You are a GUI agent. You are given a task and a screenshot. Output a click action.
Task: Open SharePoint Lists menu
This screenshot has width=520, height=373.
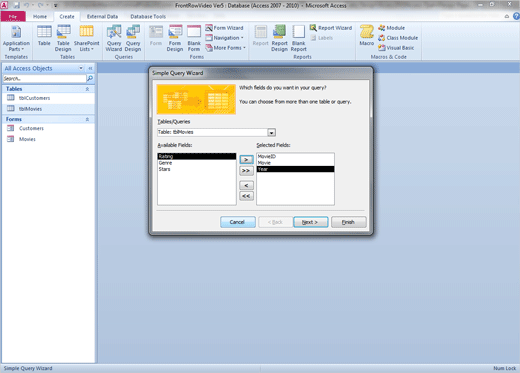[x=86, y=39]
